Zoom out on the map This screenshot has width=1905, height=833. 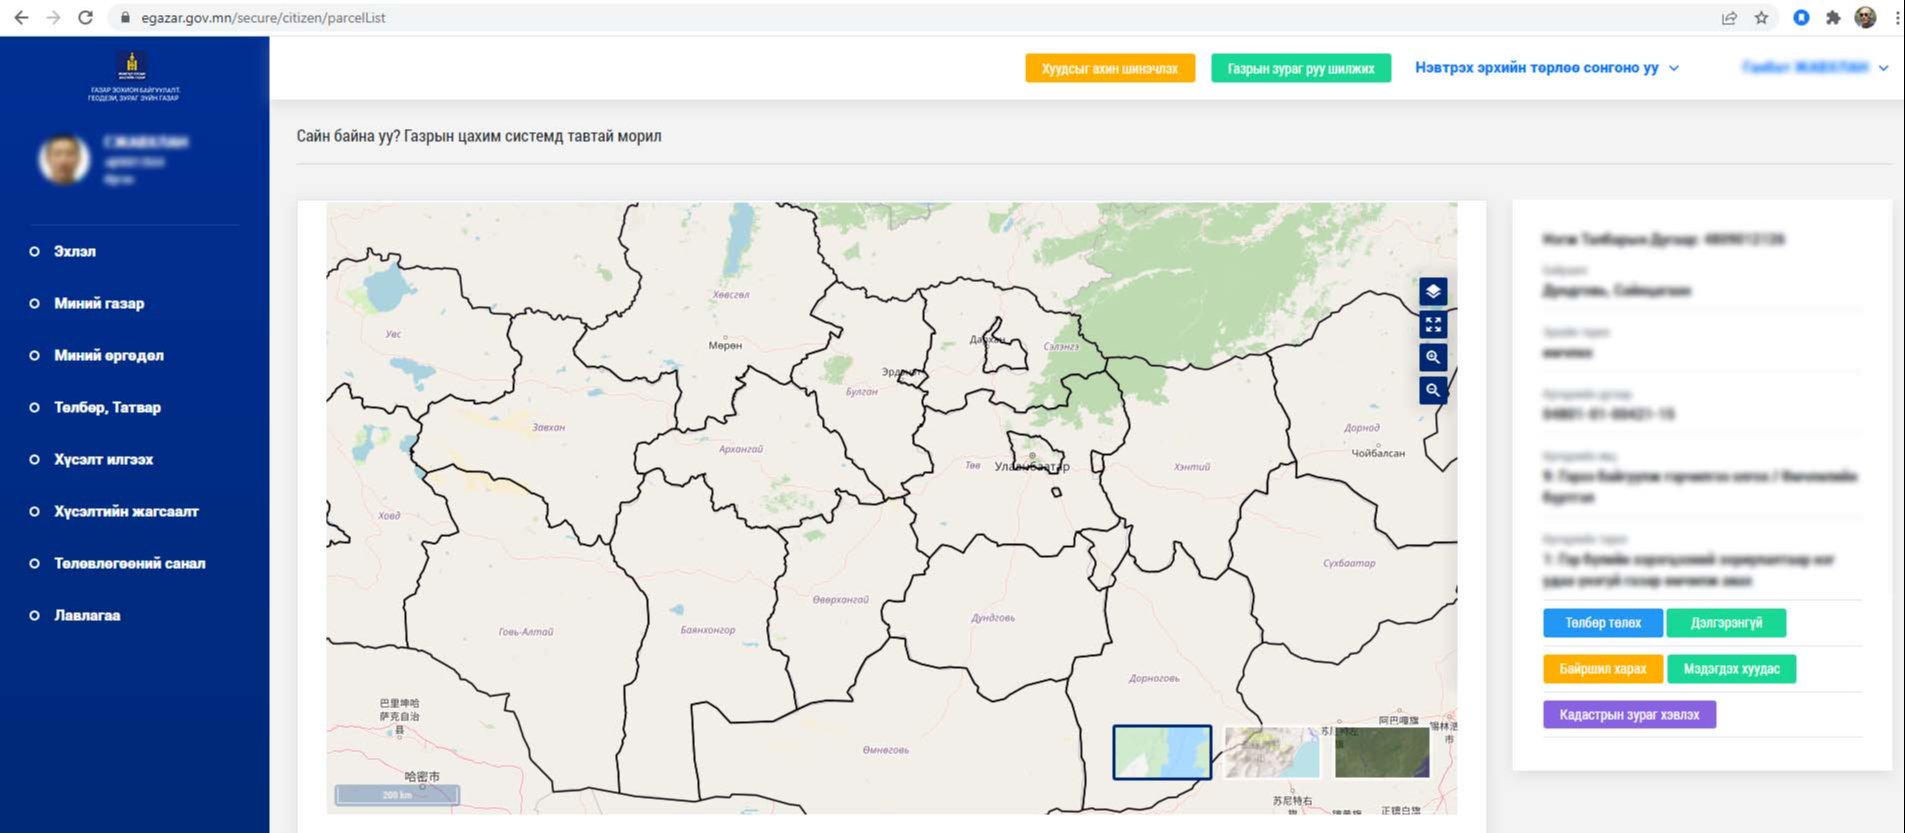click(x=1433, y=390)
